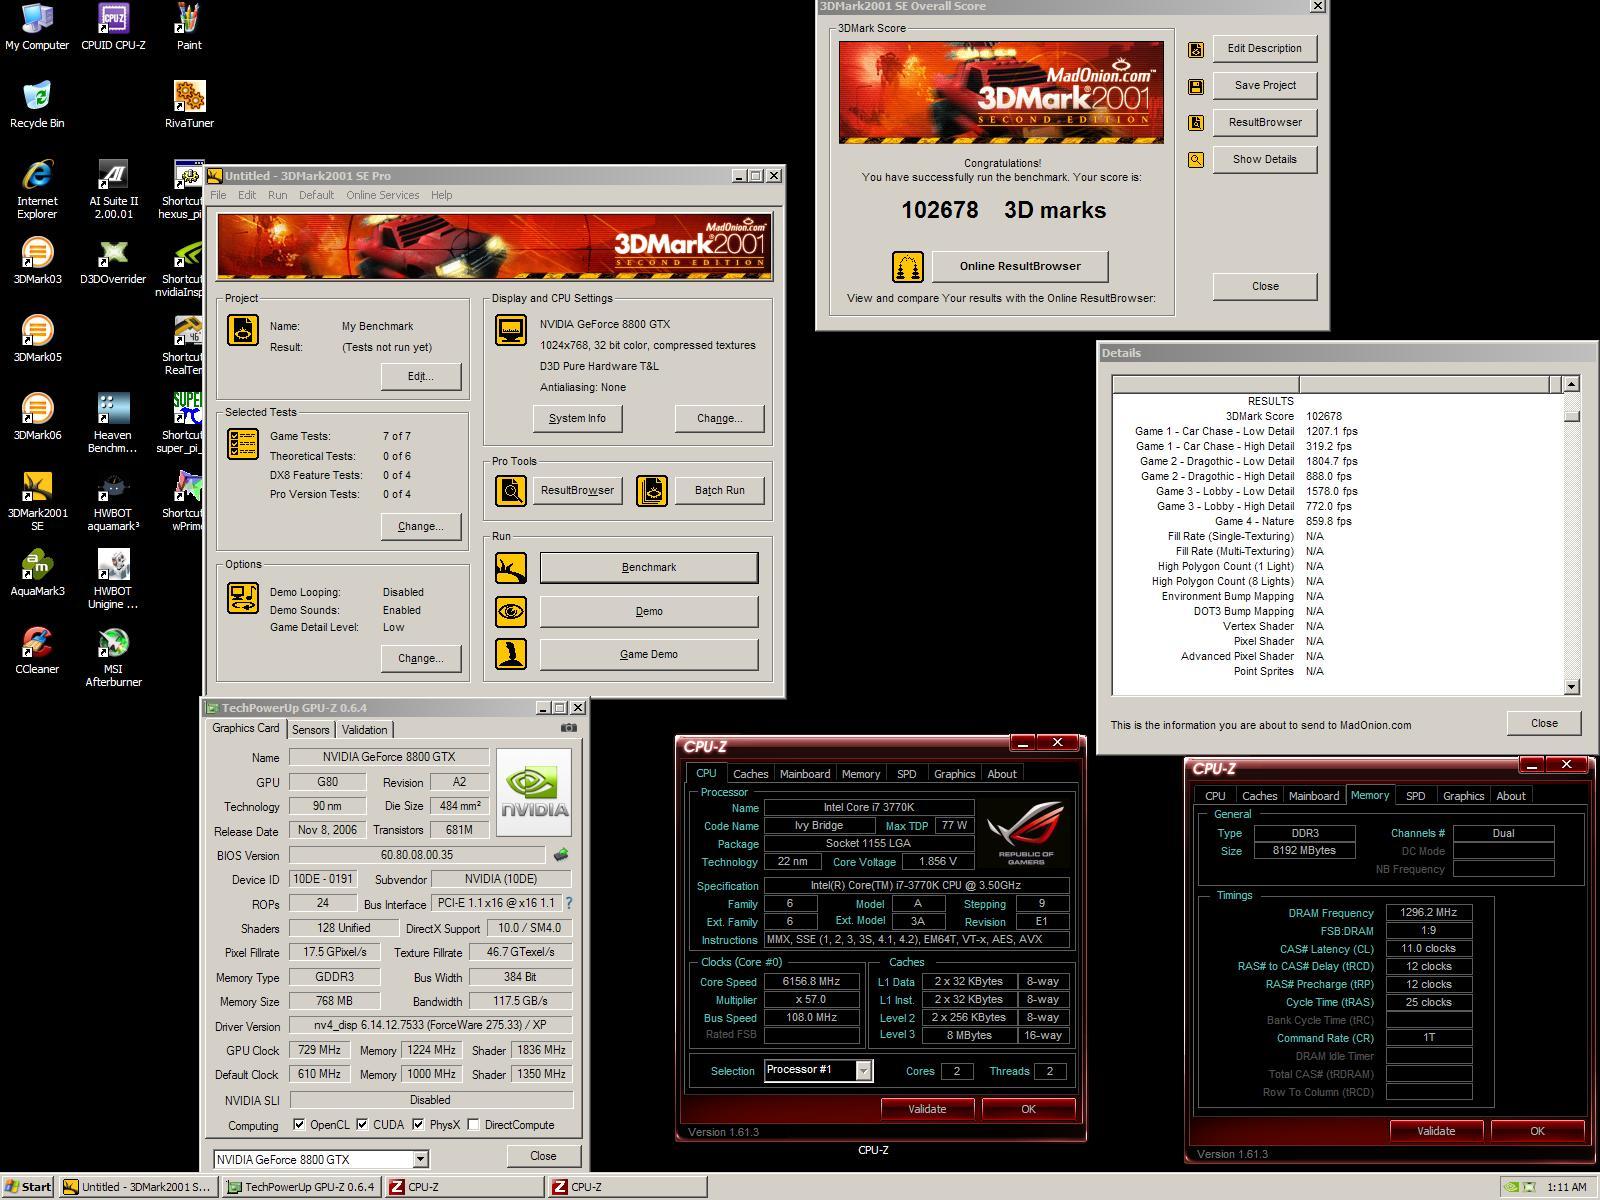Click the ResultBrowser icon in score window
The height and width of the screenshot is (1200, 1600).
(1195, 123)
